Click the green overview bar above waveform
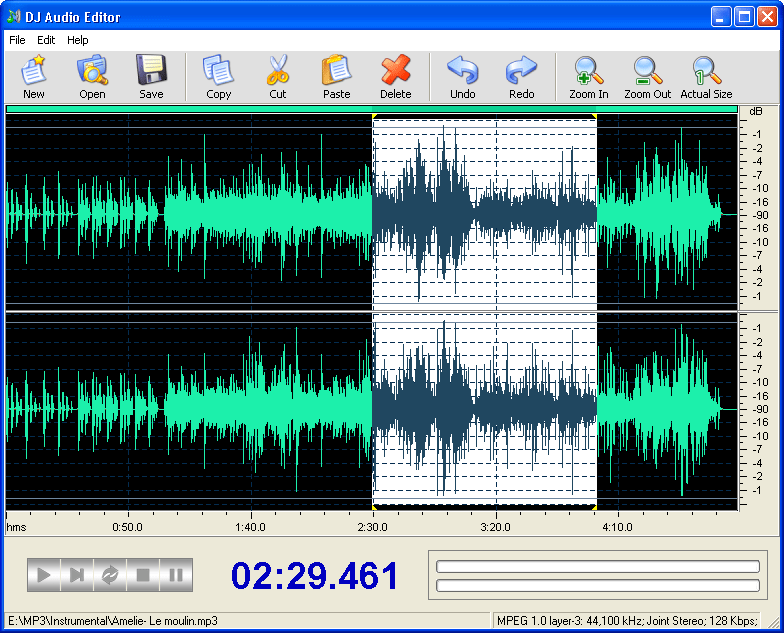Viewport: 784px width, 633px height. [372, 108]
